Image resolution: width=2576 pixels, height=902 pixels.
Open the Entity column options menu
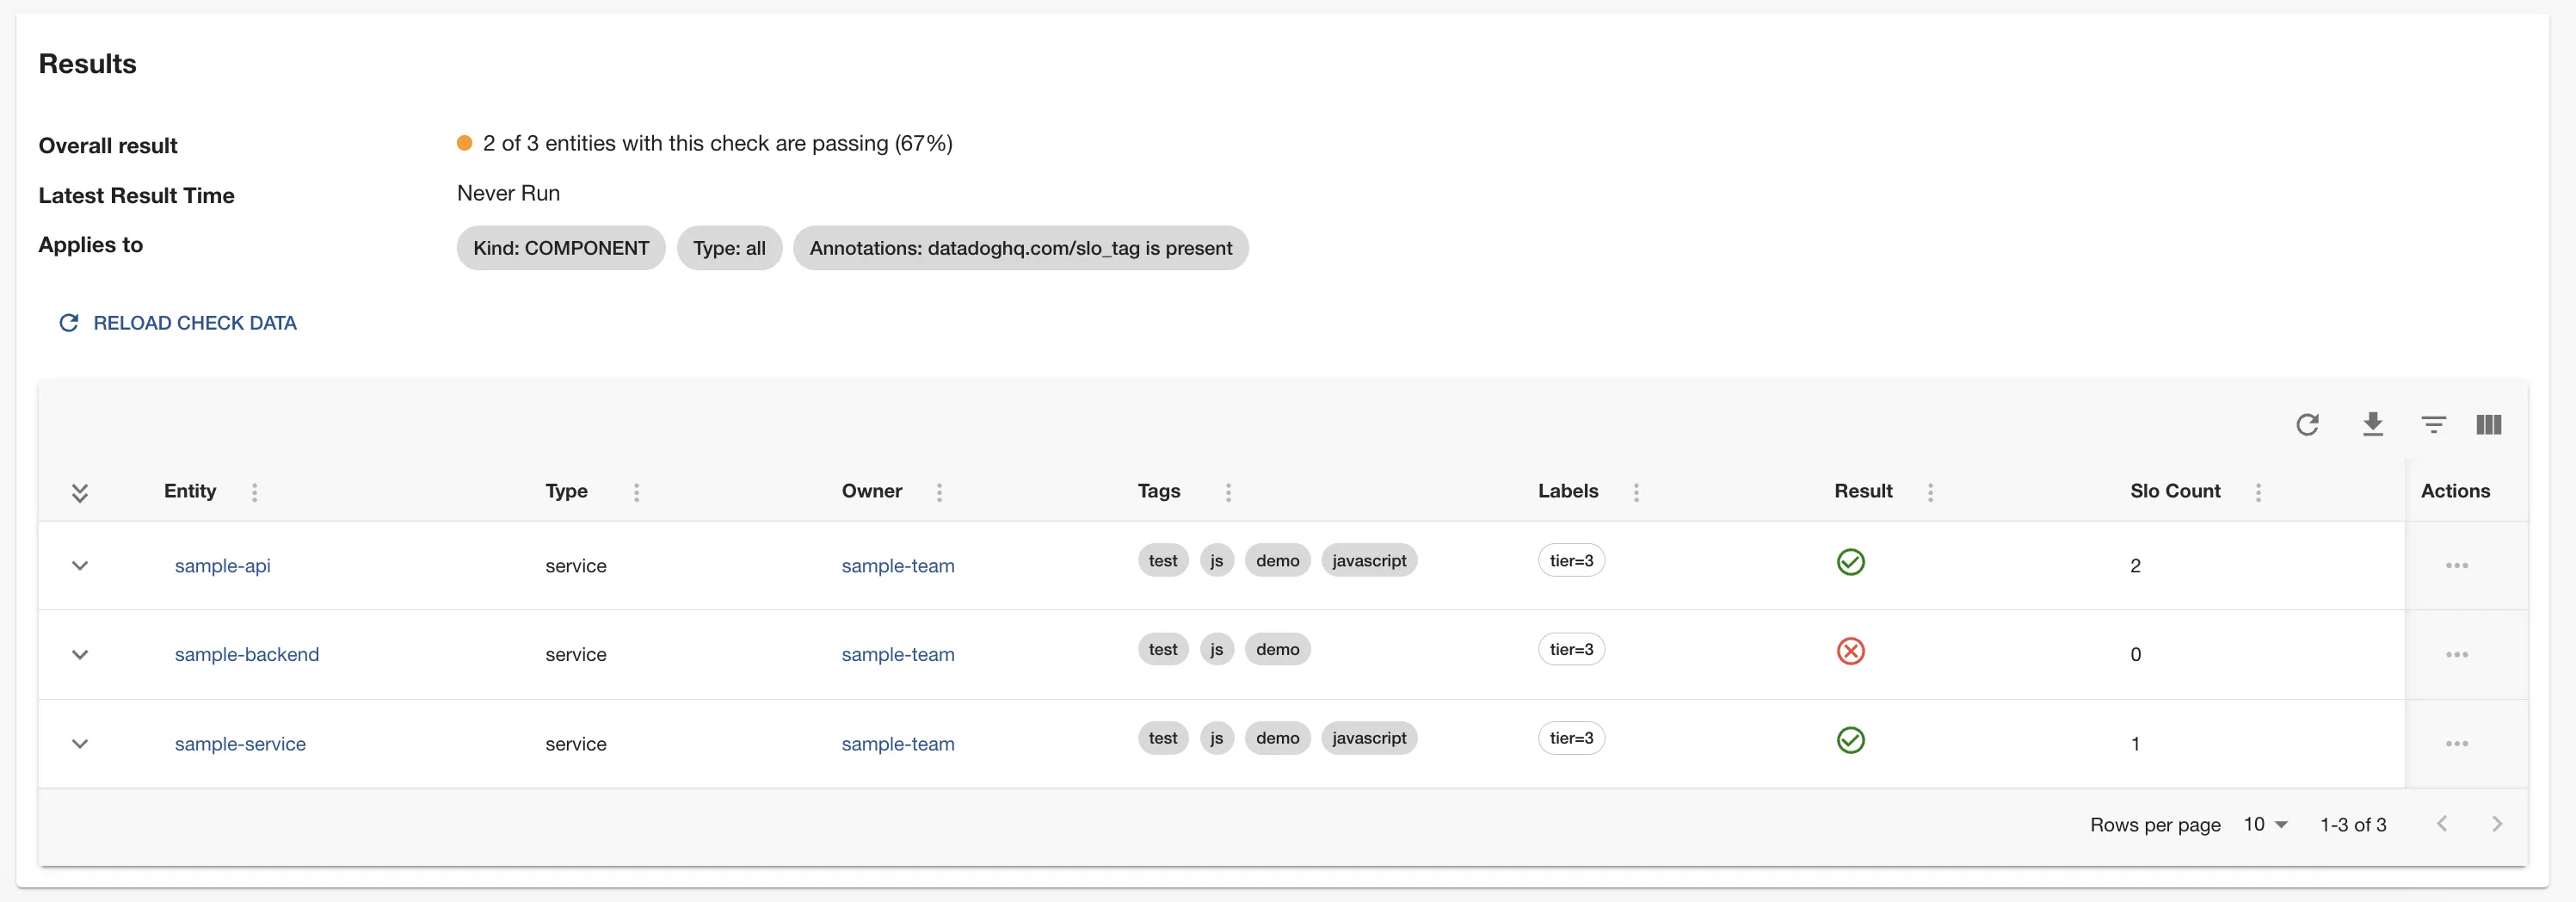point(254,492)
